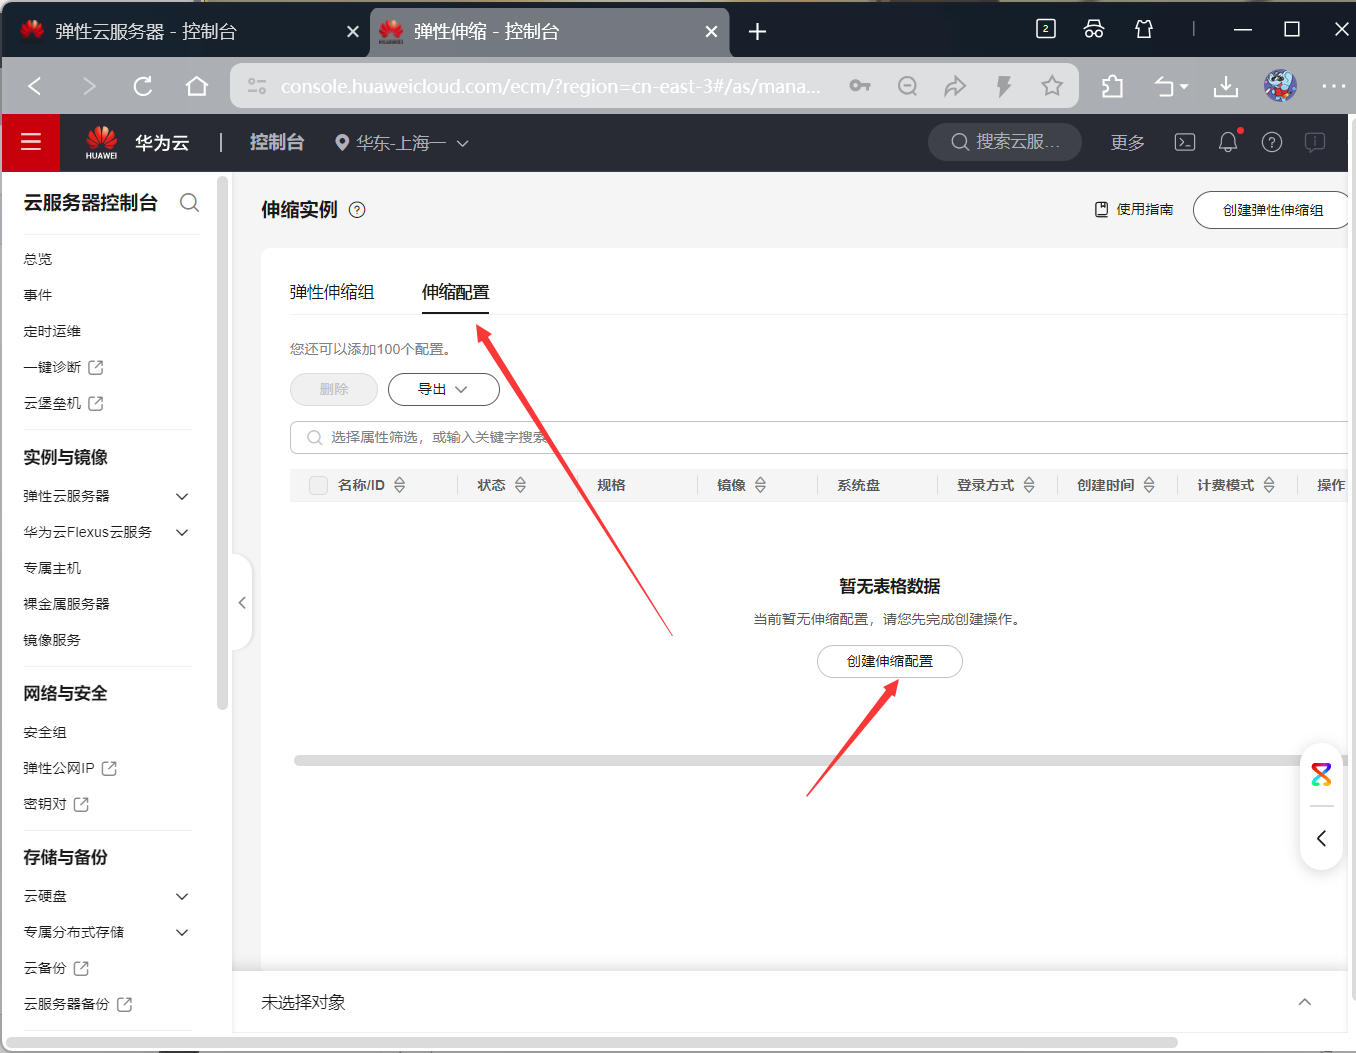The image size is (1356, 1053).
Task: Open browser profile avatar
Action: pyautogui.click(x=1280, y=86)
